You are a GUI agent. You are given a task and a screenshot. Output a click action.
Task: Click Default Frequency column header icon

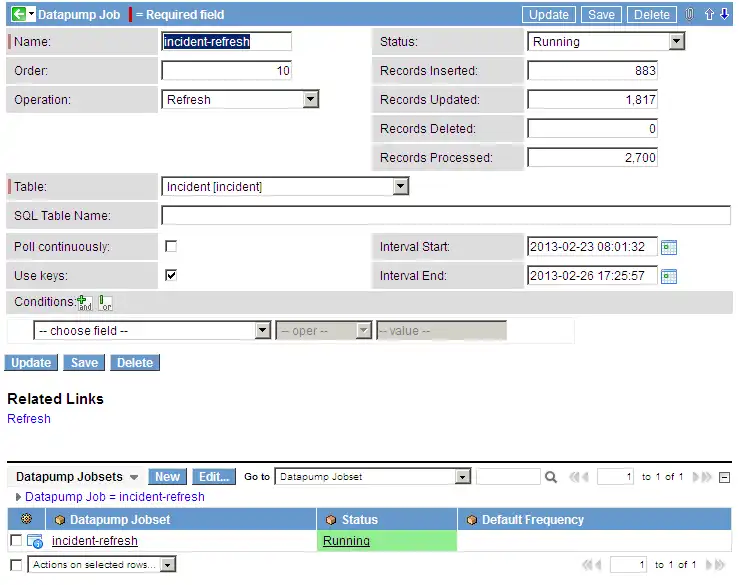pos(471,520)
